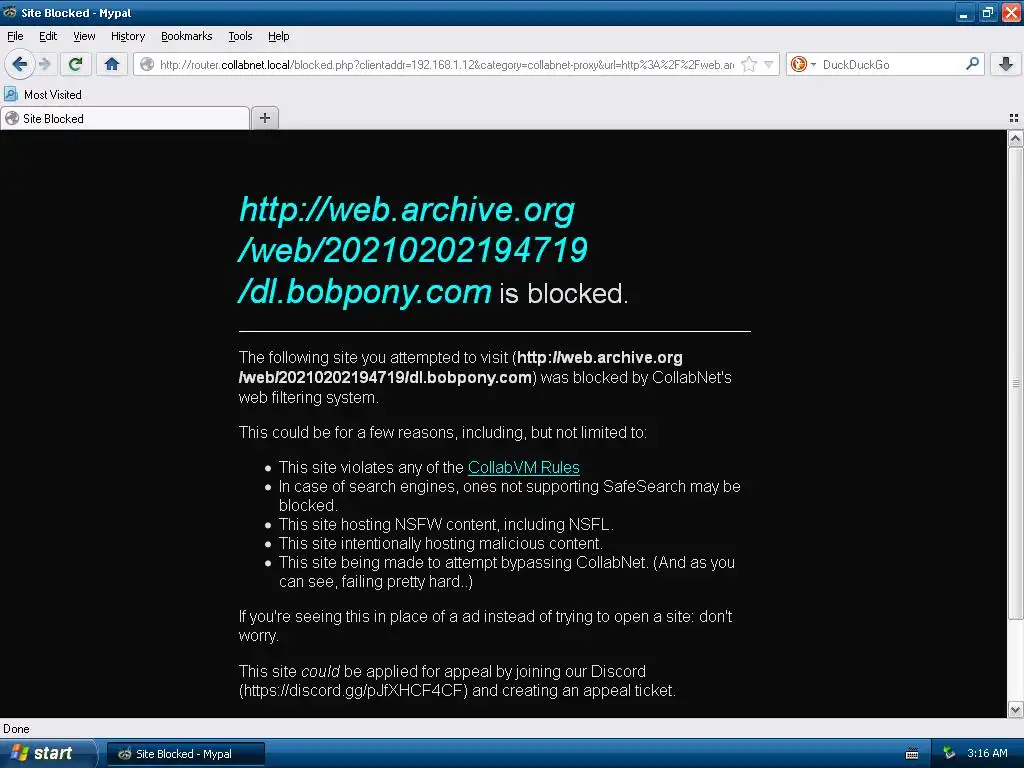Run search with the magnifier icon
Screen dimensions: 1024x768
tap(972, 64)
